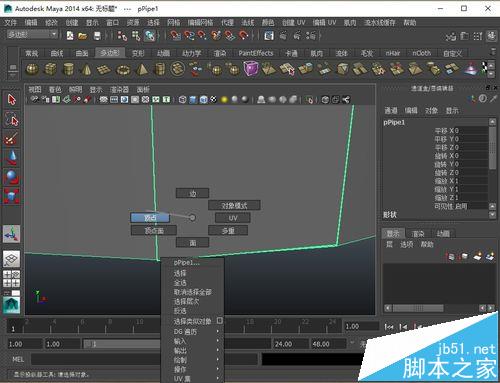Check the 选择类似对象 option box

click(x=220, y=321)
